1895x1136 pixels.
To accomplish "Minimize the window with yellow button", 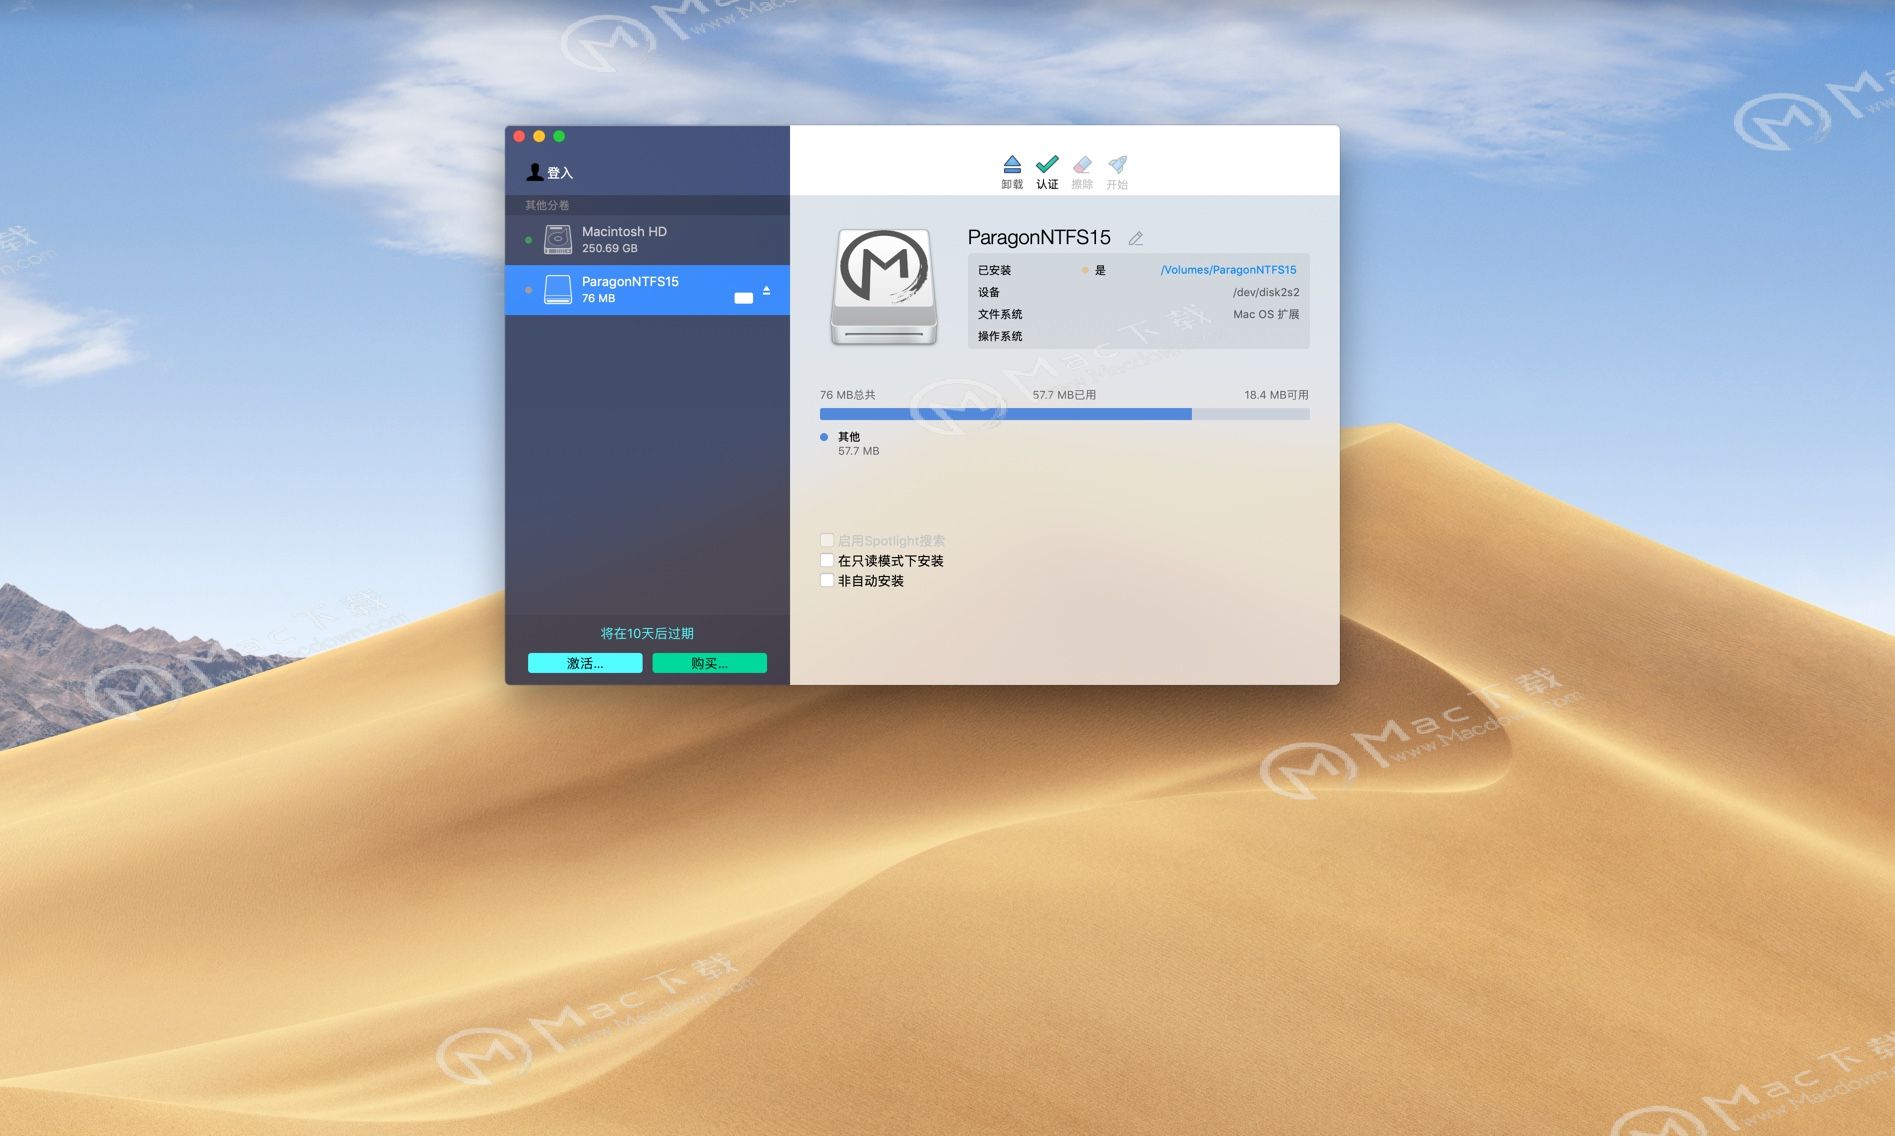I will pyautogui.click(x=539, y=136).
